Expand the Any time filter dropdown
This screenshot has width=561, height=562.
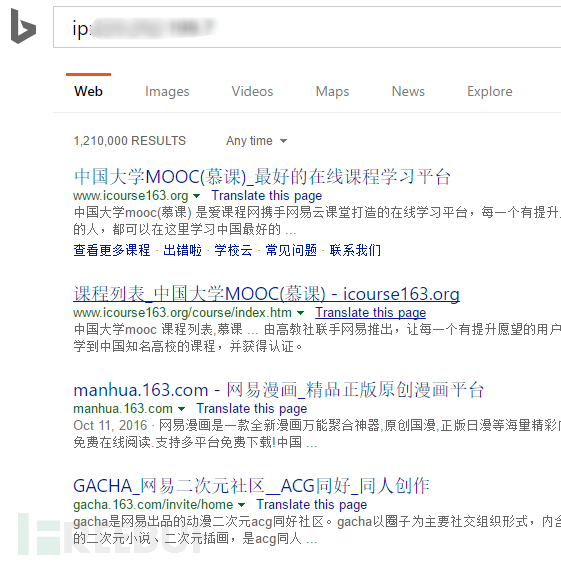coord(256,141)
